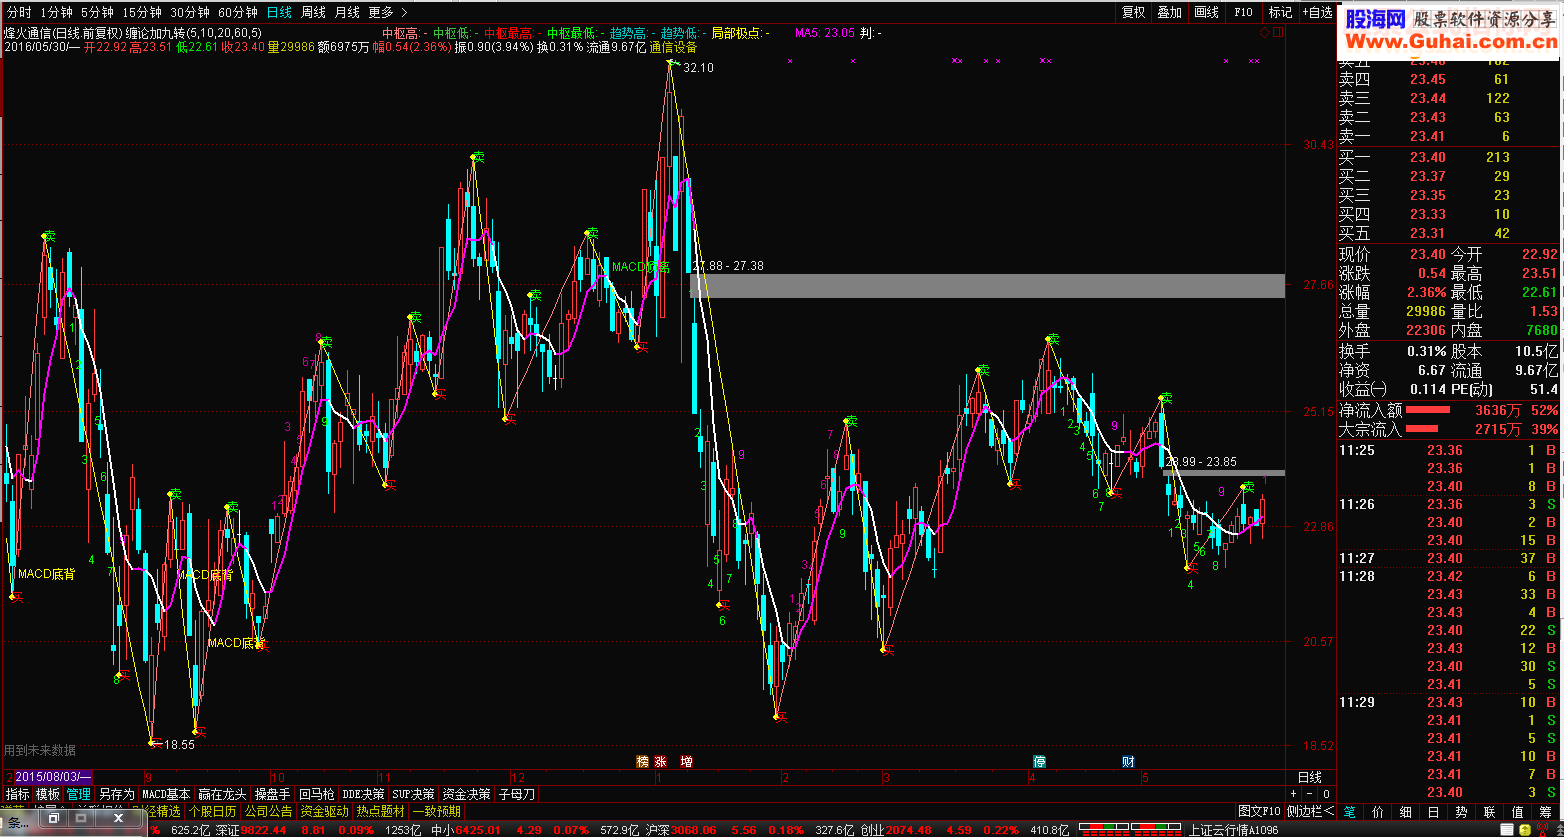
Task: Switch to the 60分钟 period
Action: 238,12
